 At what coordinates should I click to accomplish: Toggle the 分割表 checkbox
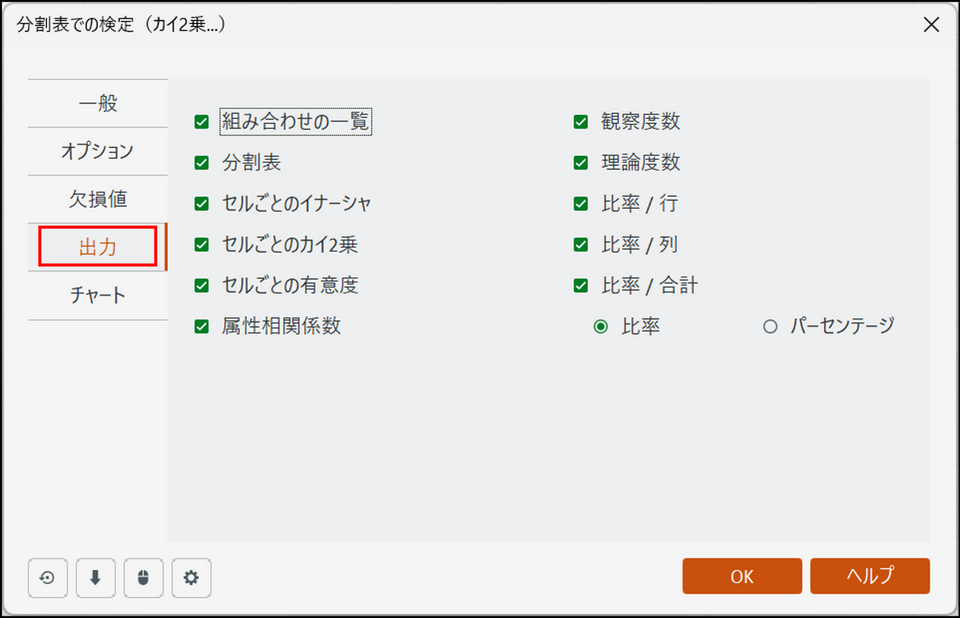(x=202, y=163)
